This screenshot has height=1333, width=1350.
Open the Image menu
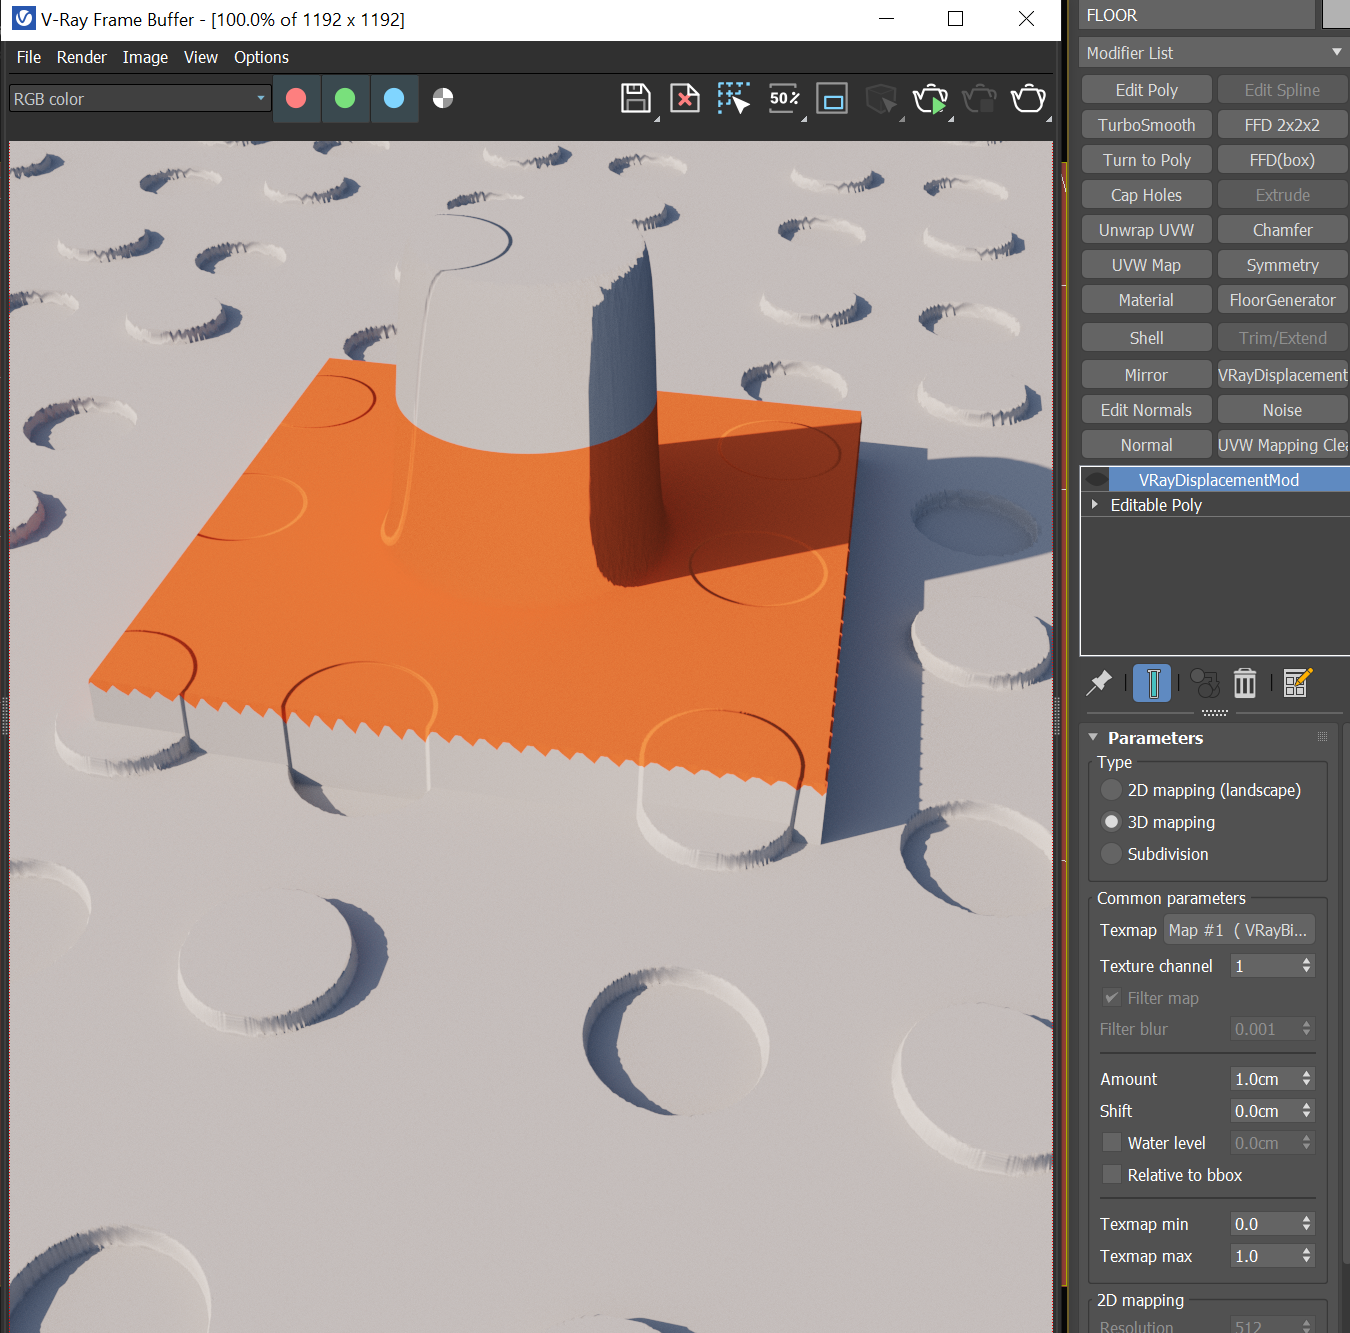pos(145,57)
